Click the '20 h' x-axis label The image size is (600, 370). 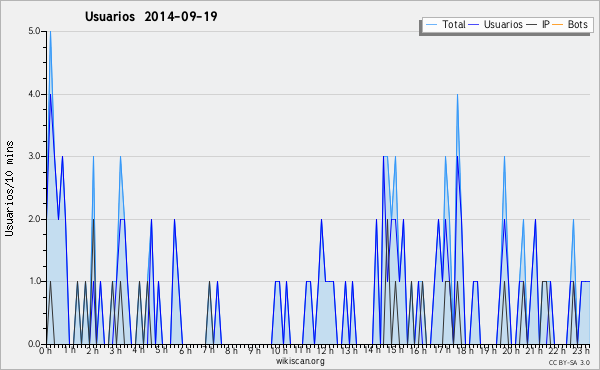pos(511,351)
